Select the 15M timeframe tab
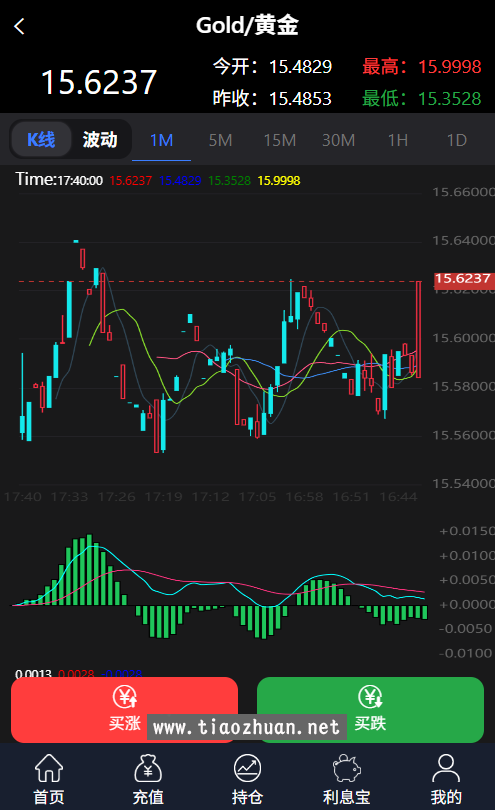495x810 pixels. 280,140
